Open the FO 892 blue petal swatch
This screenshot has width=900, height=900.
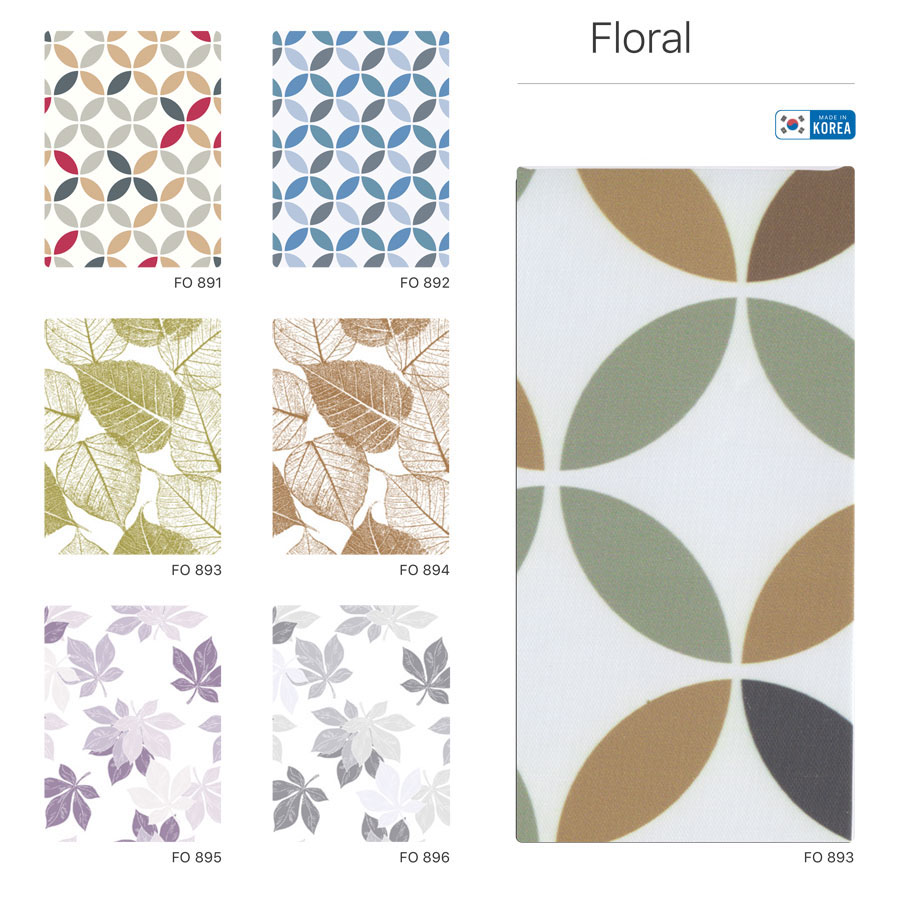click(360, 149)
